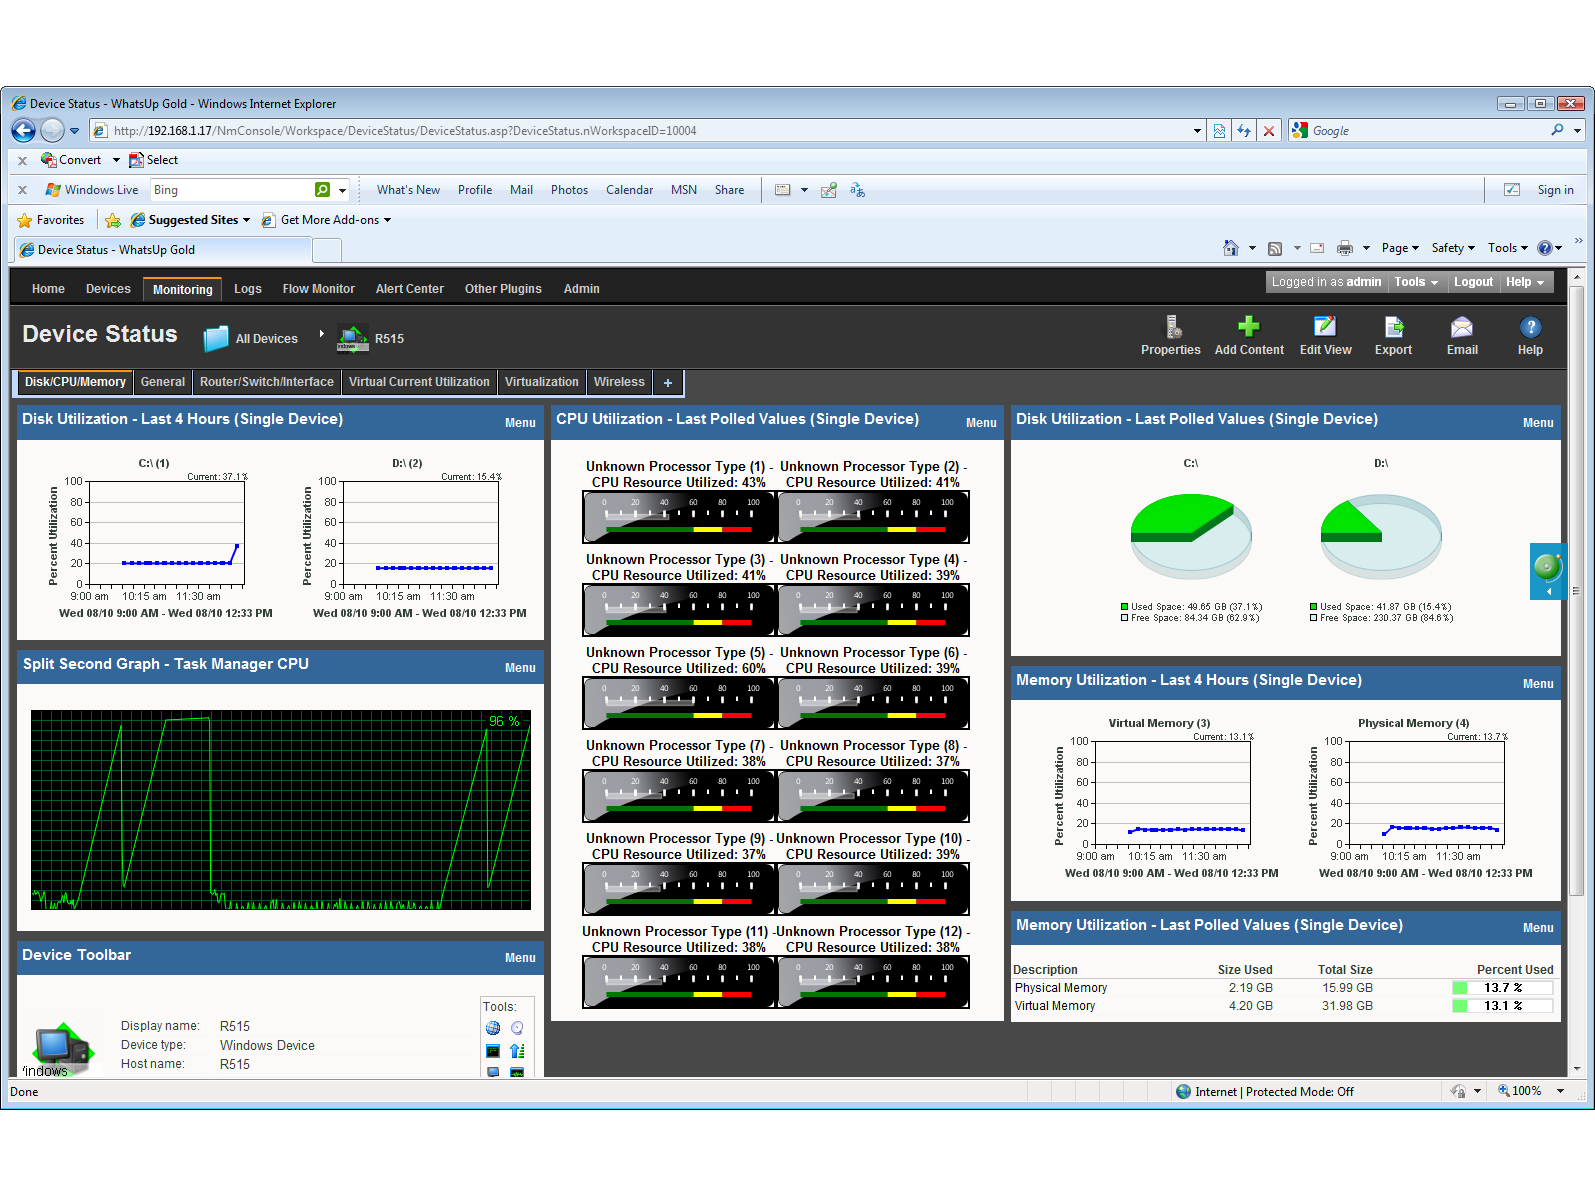This screenshot has height=1196, width=1595.
Task: Open IE home page icon
Action: [1231, 248]
